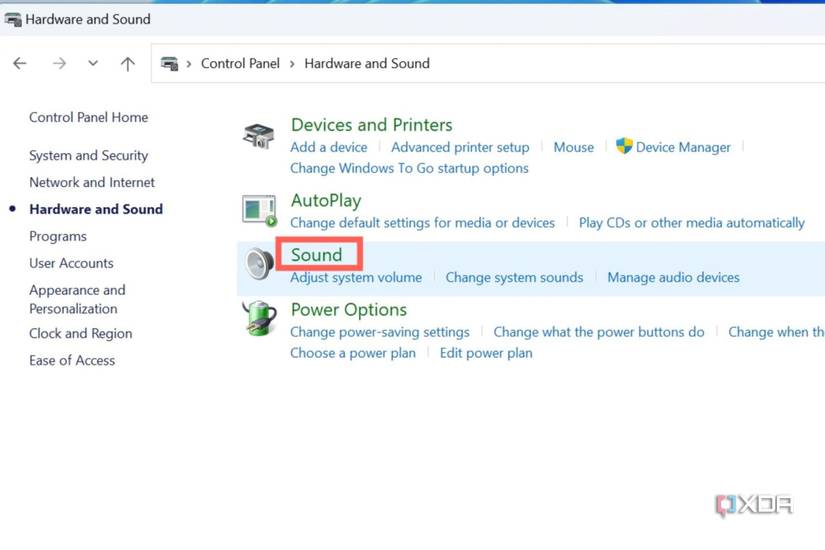
Task: Click the AutoPlay icon
Action: tap(259, 211)
